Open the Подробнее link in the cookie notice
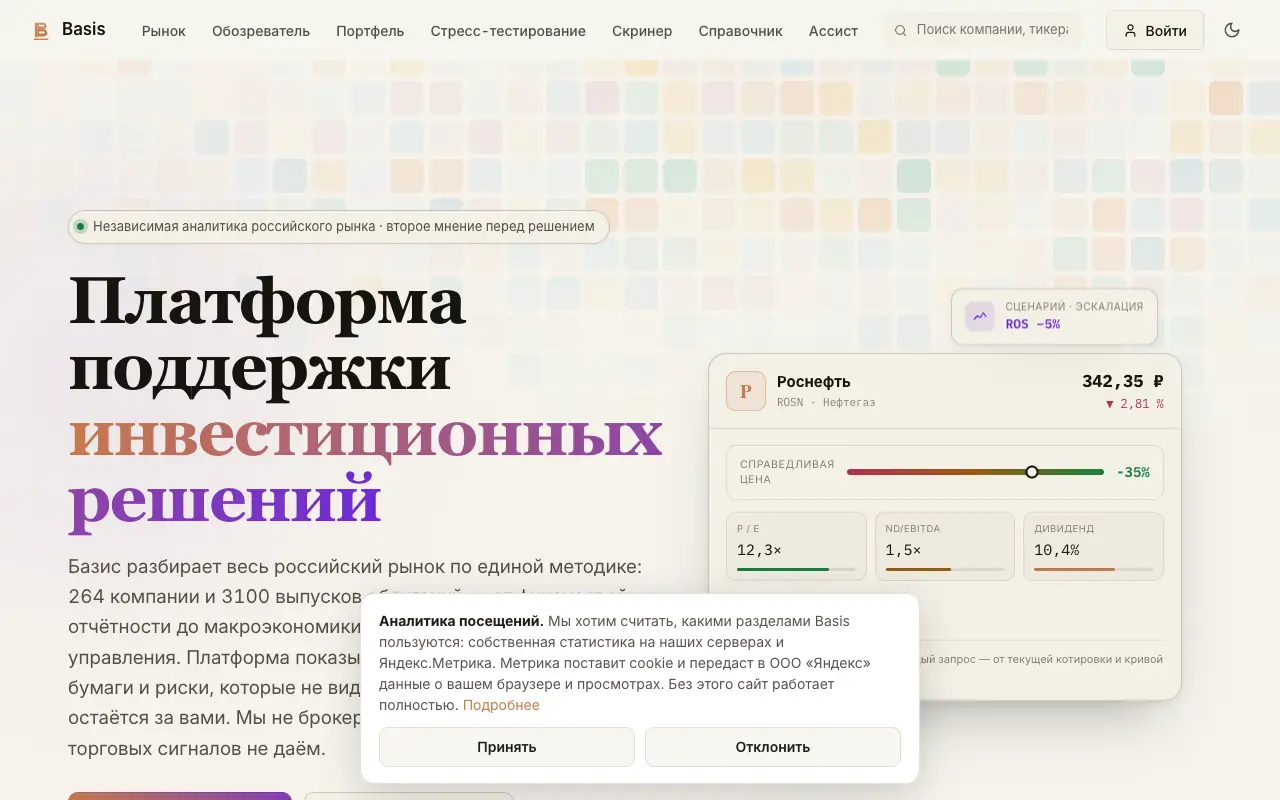1280x800 pixels. point(501,705)
